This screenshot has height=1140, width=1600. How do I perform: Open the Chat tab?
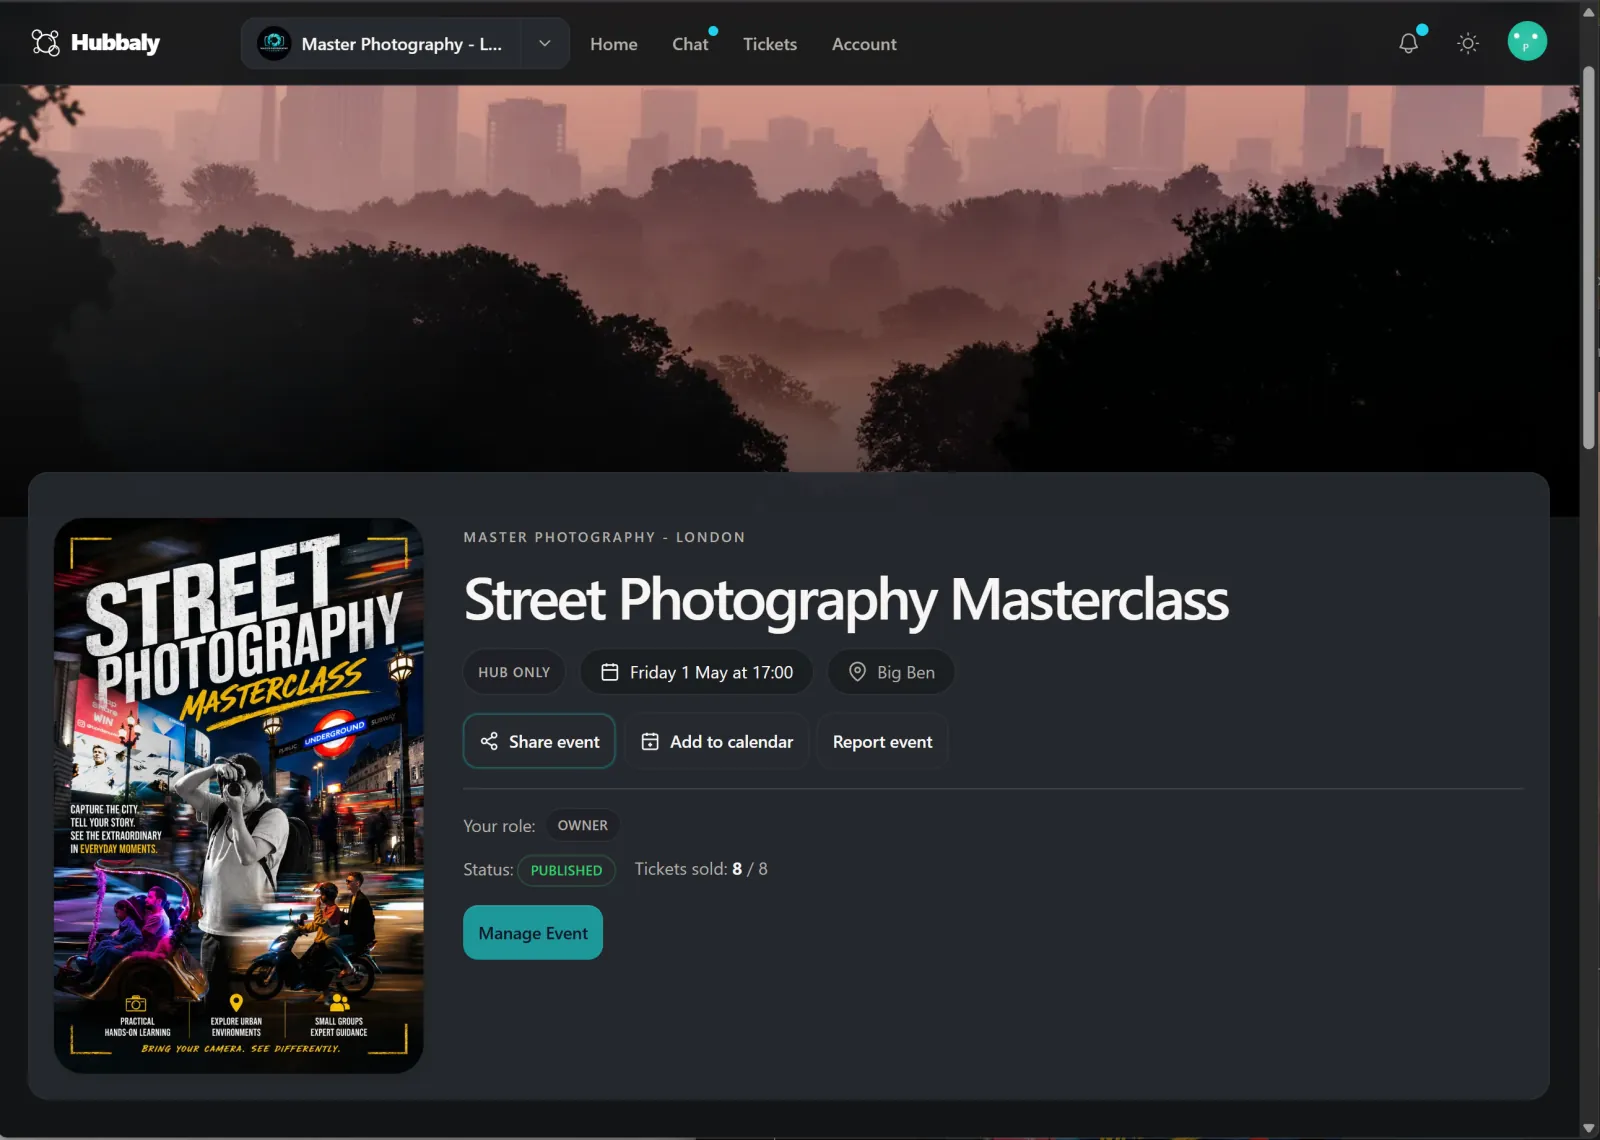coord(690,44)
